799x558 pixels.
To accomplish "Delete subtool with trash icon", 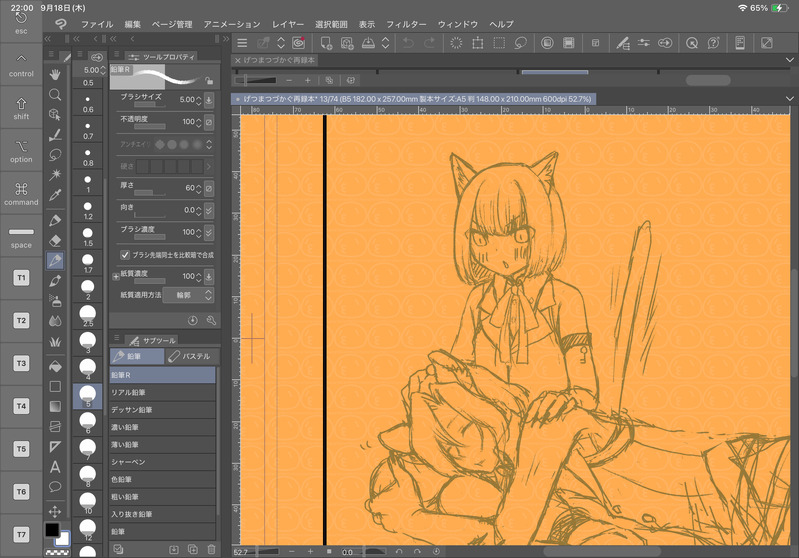I will (211, 549).
